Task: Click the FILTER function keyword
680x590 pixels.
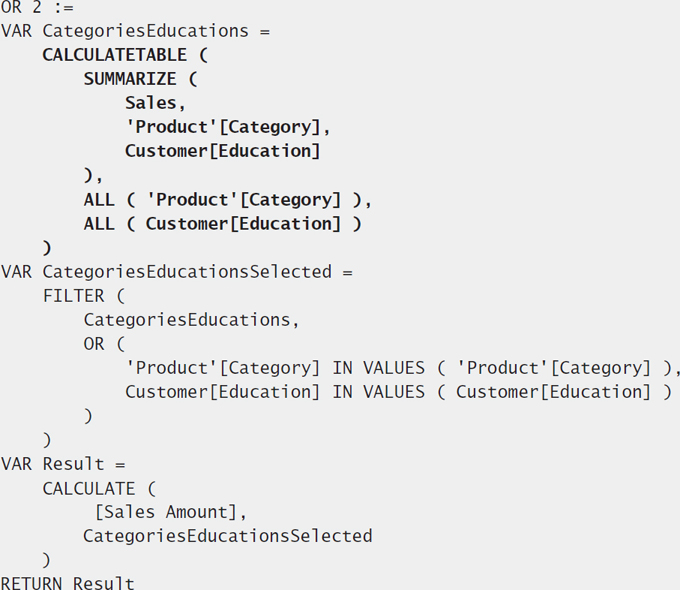Action: pos(73,296)
